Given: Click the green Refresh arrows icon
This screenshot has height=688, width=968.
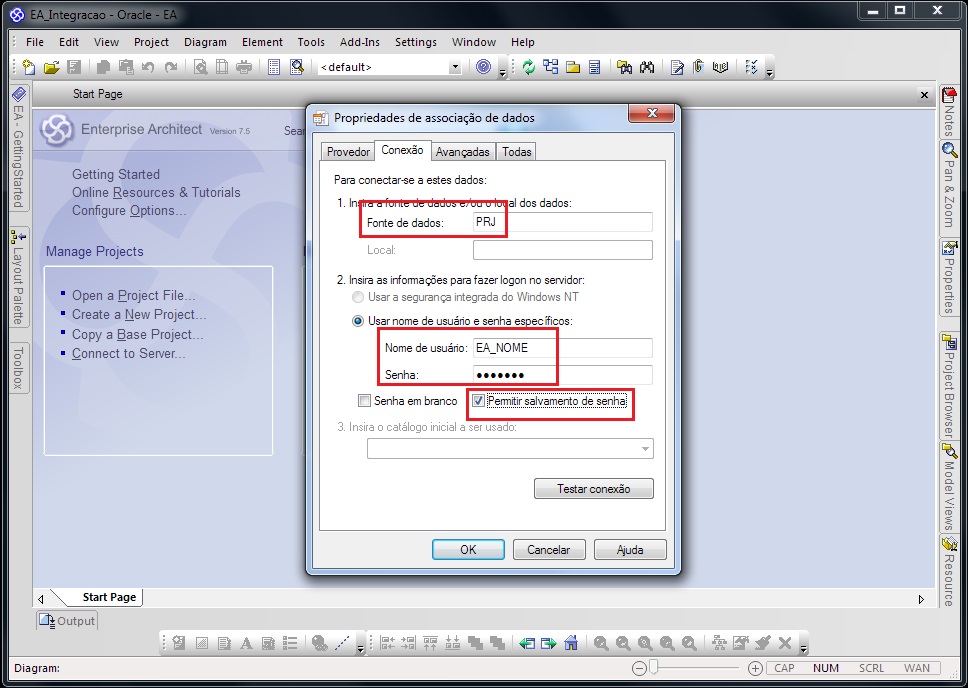Looking at the screenshot, I should click(528, 67).
